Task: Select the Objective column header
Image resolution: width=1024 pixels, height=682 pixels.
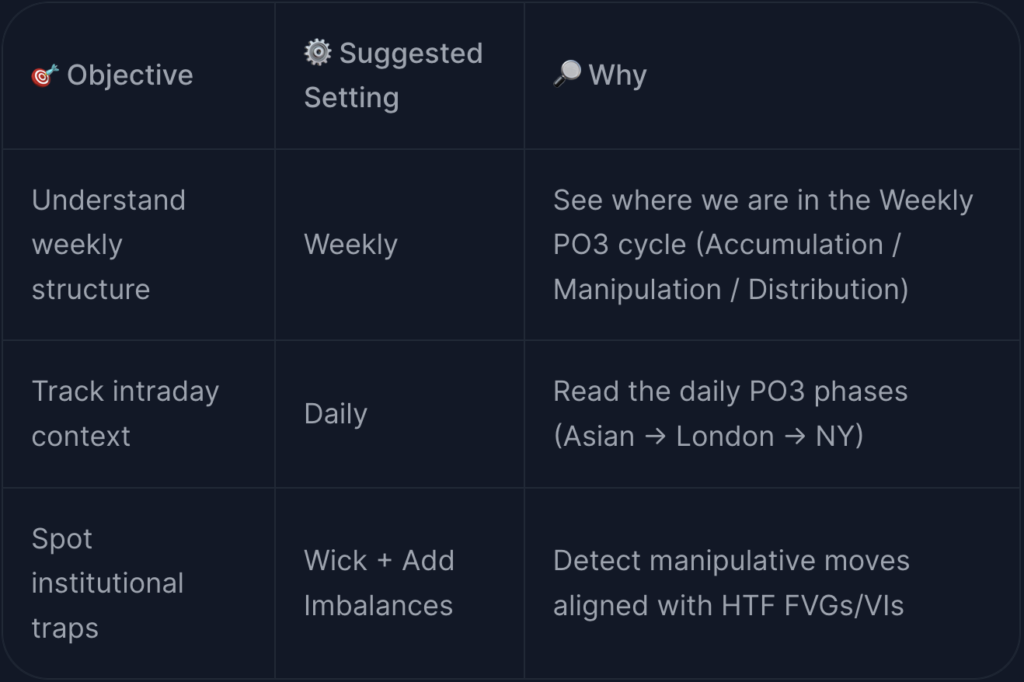Action: 112,75
